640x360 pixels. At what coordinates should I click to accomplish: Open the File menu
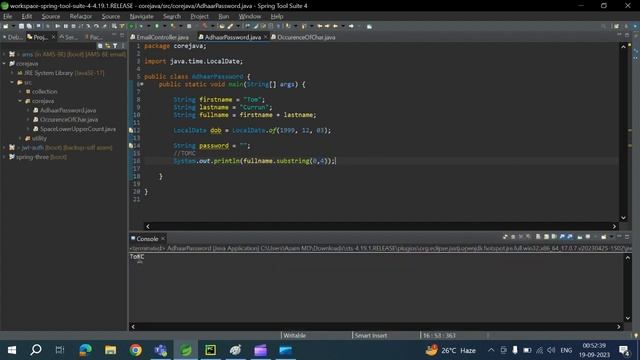(7, 16)
